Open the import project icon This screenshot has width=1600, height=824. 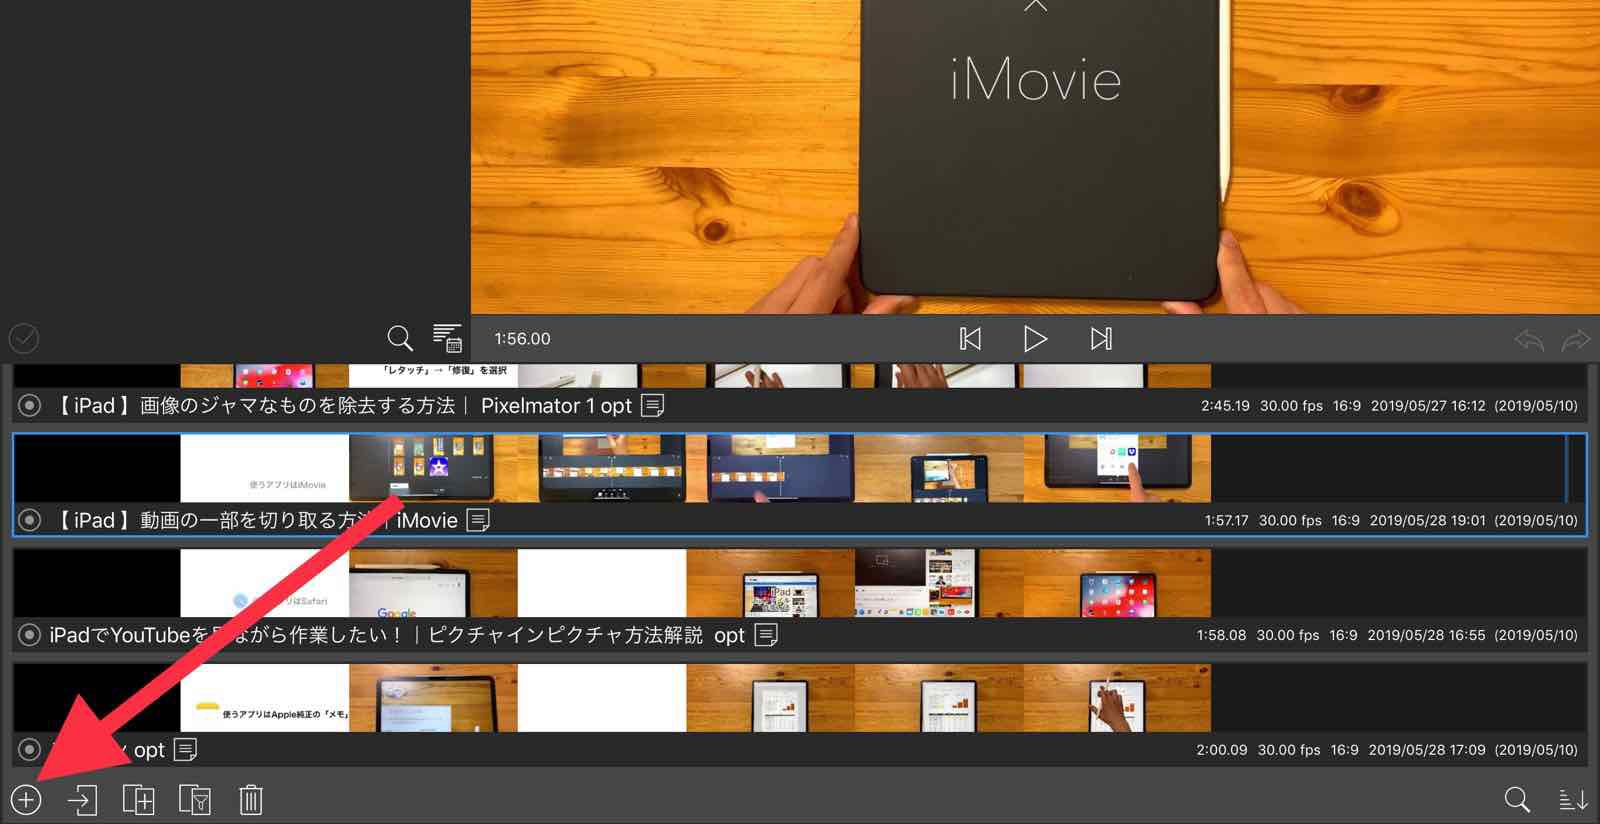coord(82,800)
